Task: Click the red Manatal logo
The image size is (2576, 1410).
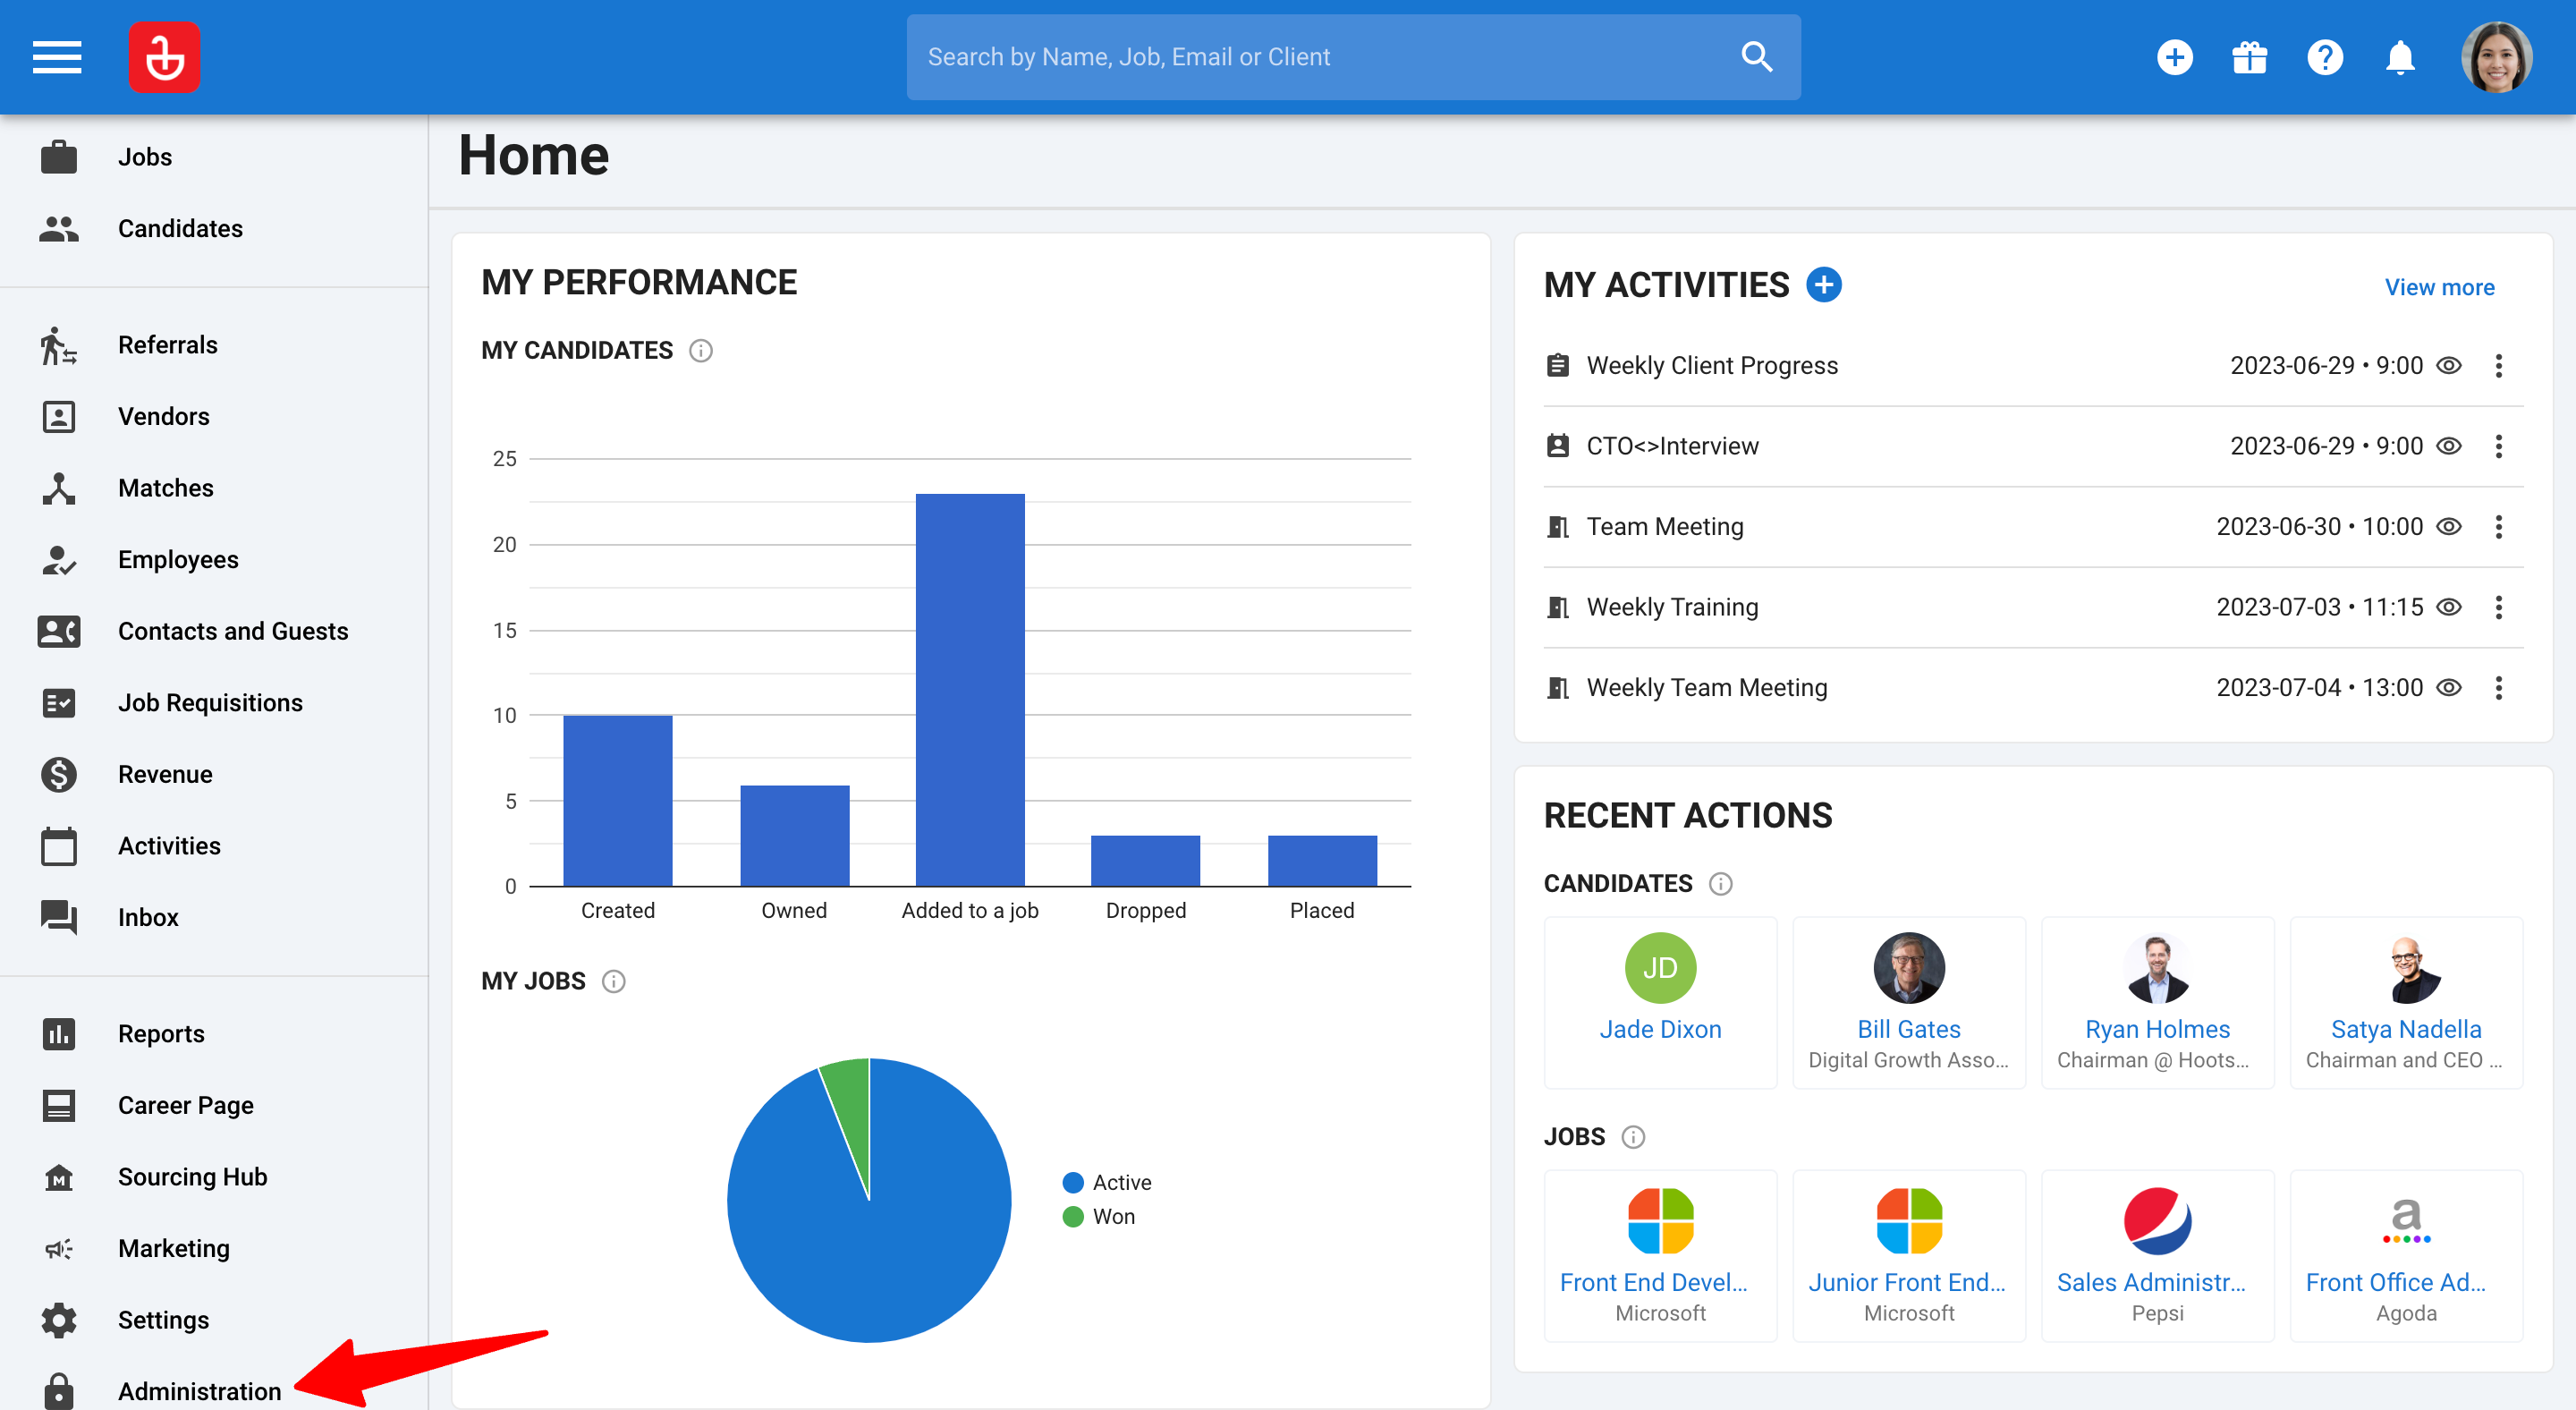Action: click(x=164, y=57)
